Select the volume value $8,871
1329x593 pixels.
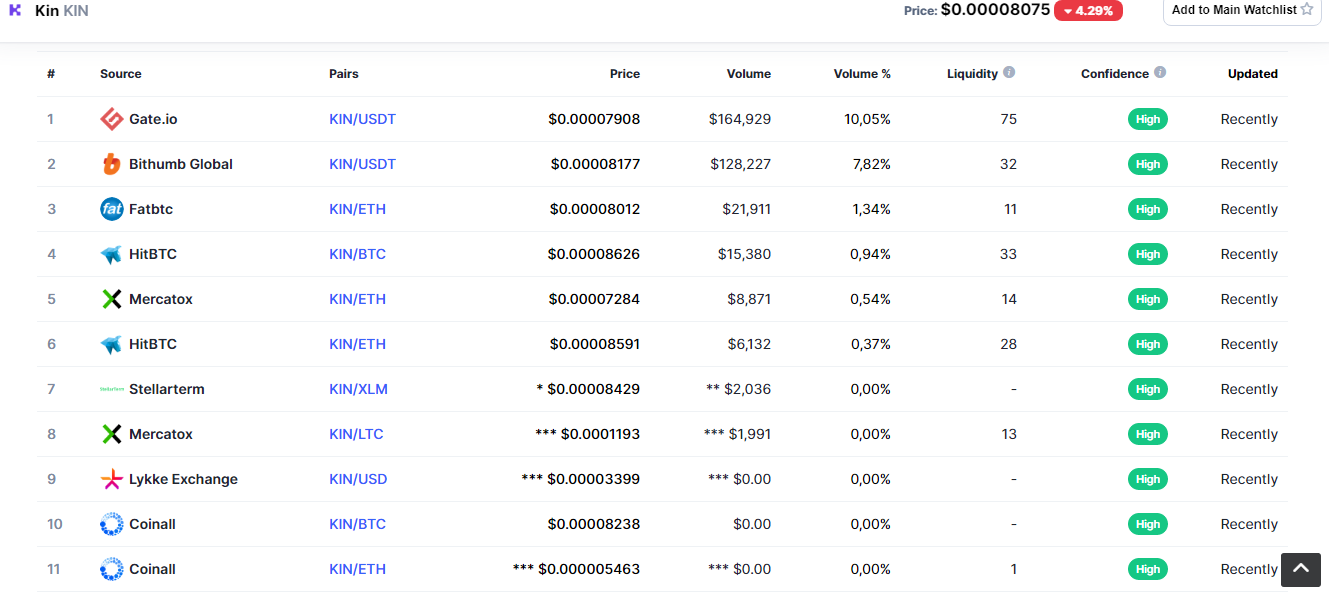point(749,299)
